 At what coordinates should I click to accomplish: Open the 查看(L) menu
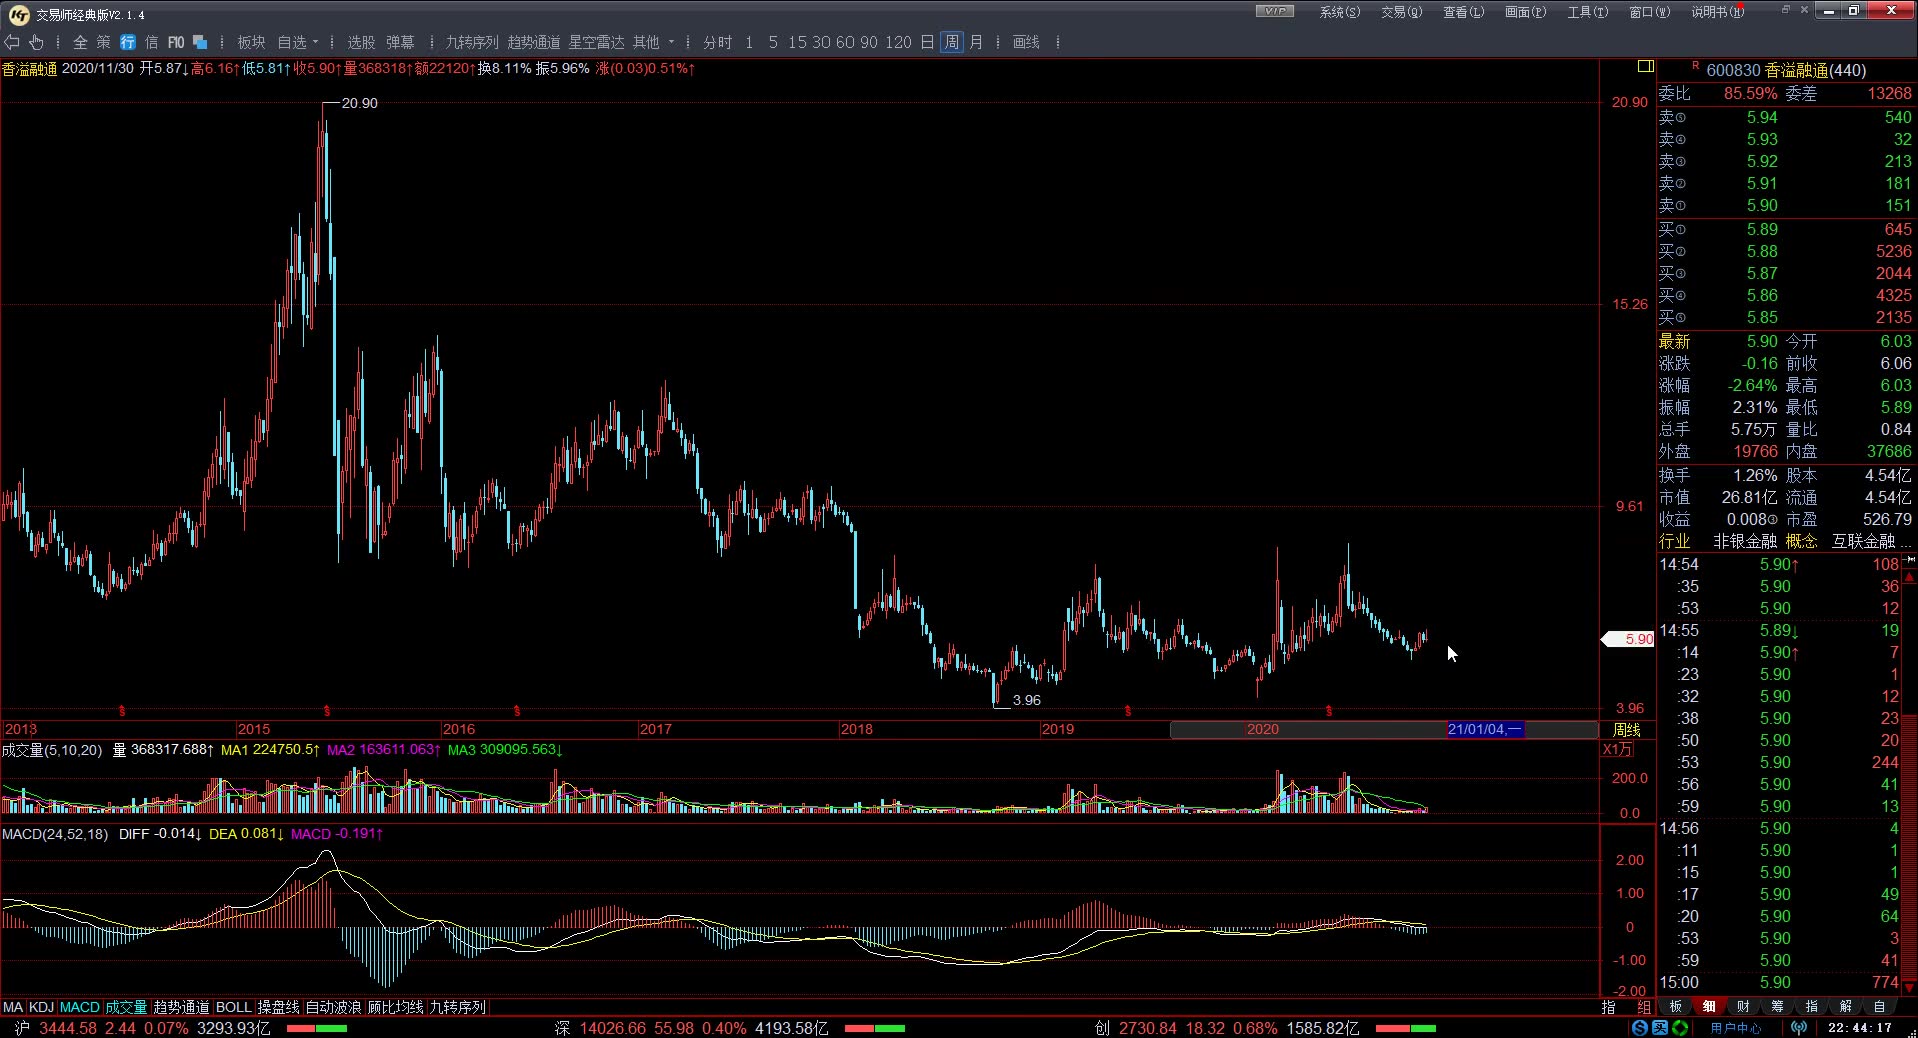pos(1464,12)
